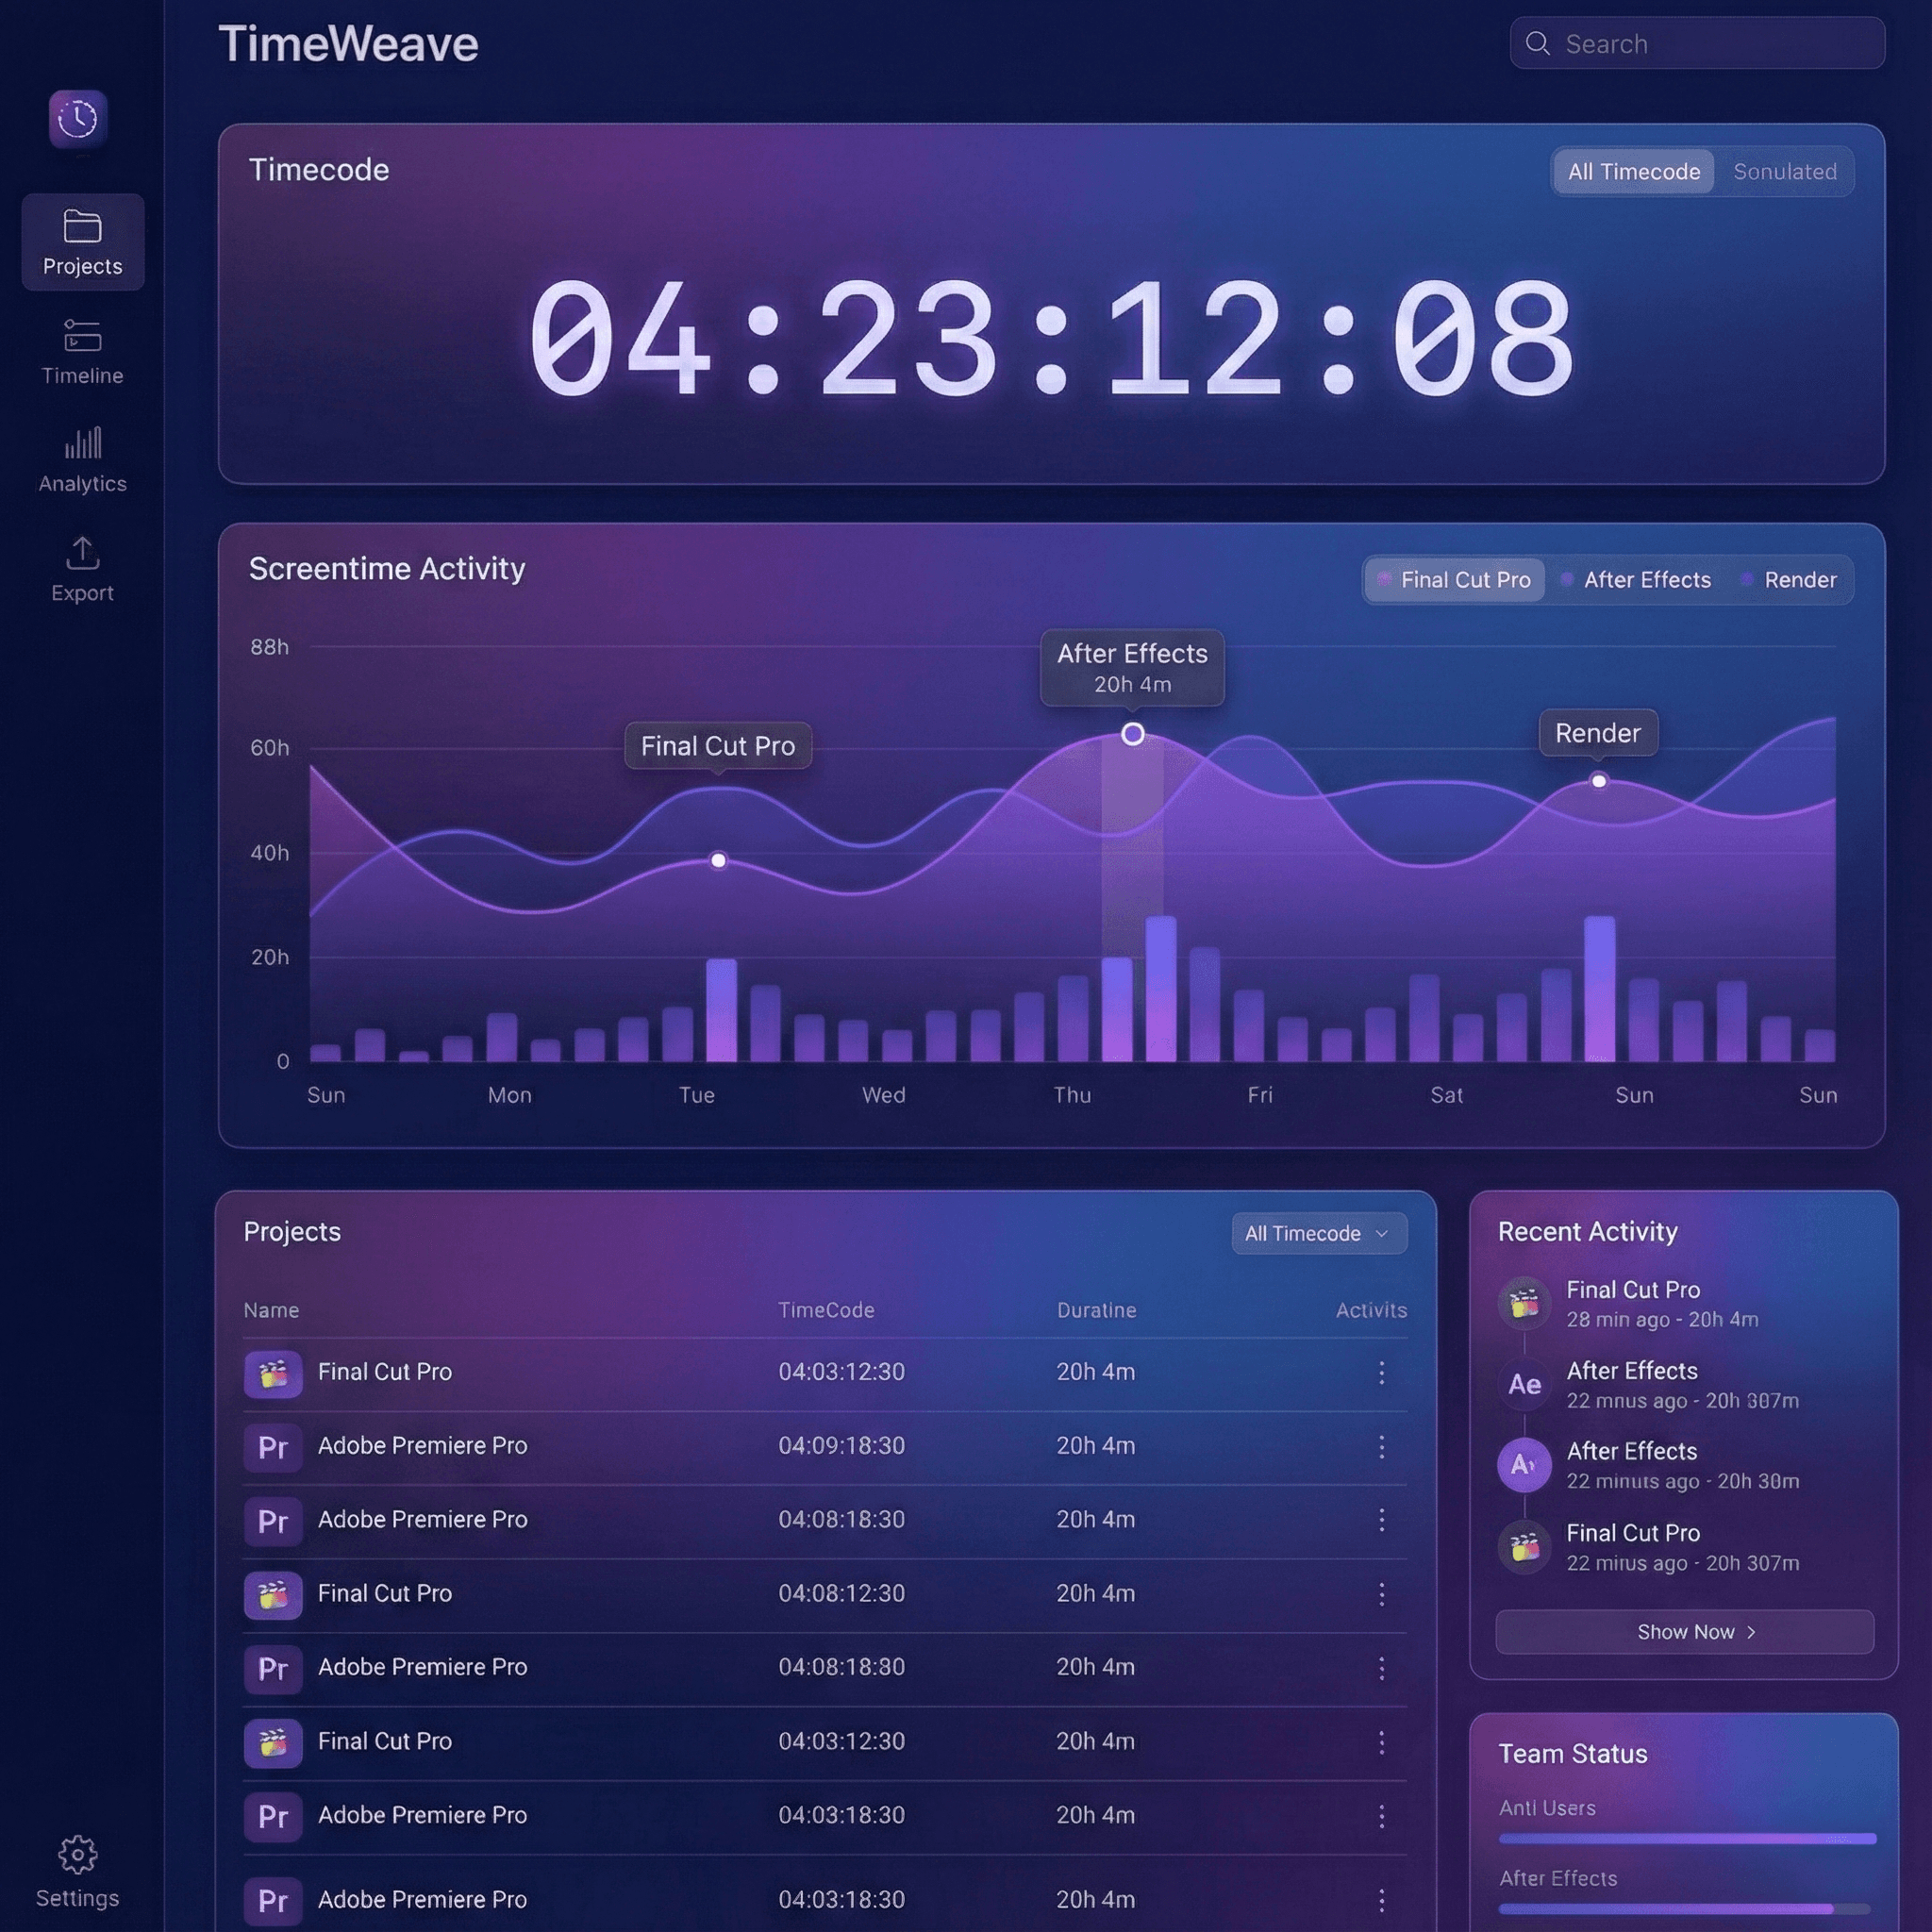Toggle the Final Cut Pro chart legend
Image resolution: width=1932 pixels, height=1932 pixels.
[1454, 580]
